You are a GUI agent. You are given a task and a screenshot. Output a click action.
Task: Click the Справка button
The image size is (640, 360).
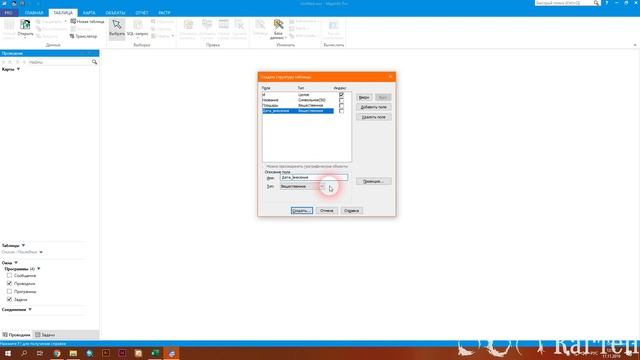[x=351, y=211]
